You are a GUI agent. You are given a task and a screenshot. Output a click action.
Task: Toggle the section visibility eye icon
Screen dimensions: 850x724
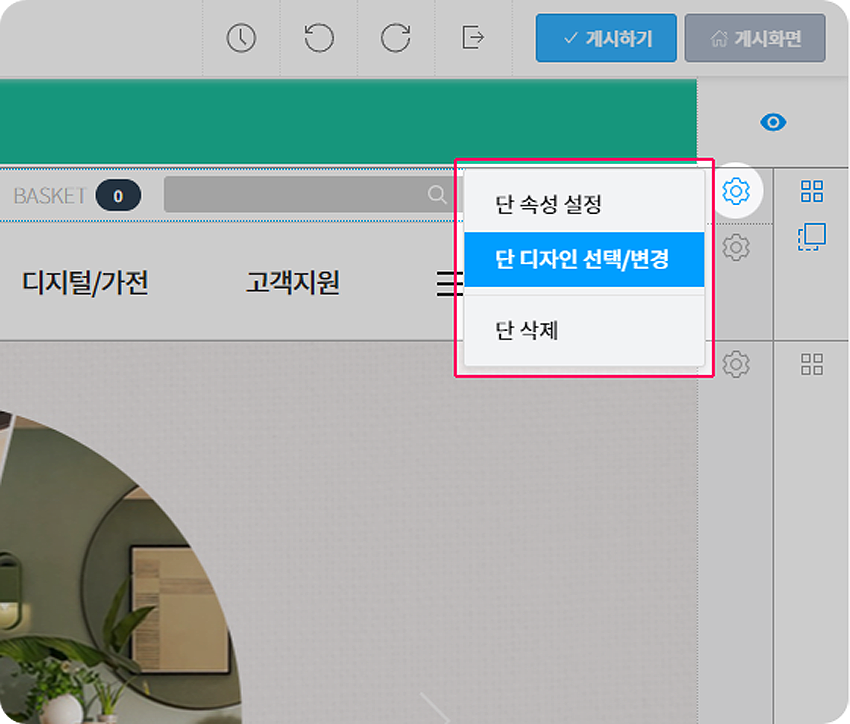[x=772, y=122]
